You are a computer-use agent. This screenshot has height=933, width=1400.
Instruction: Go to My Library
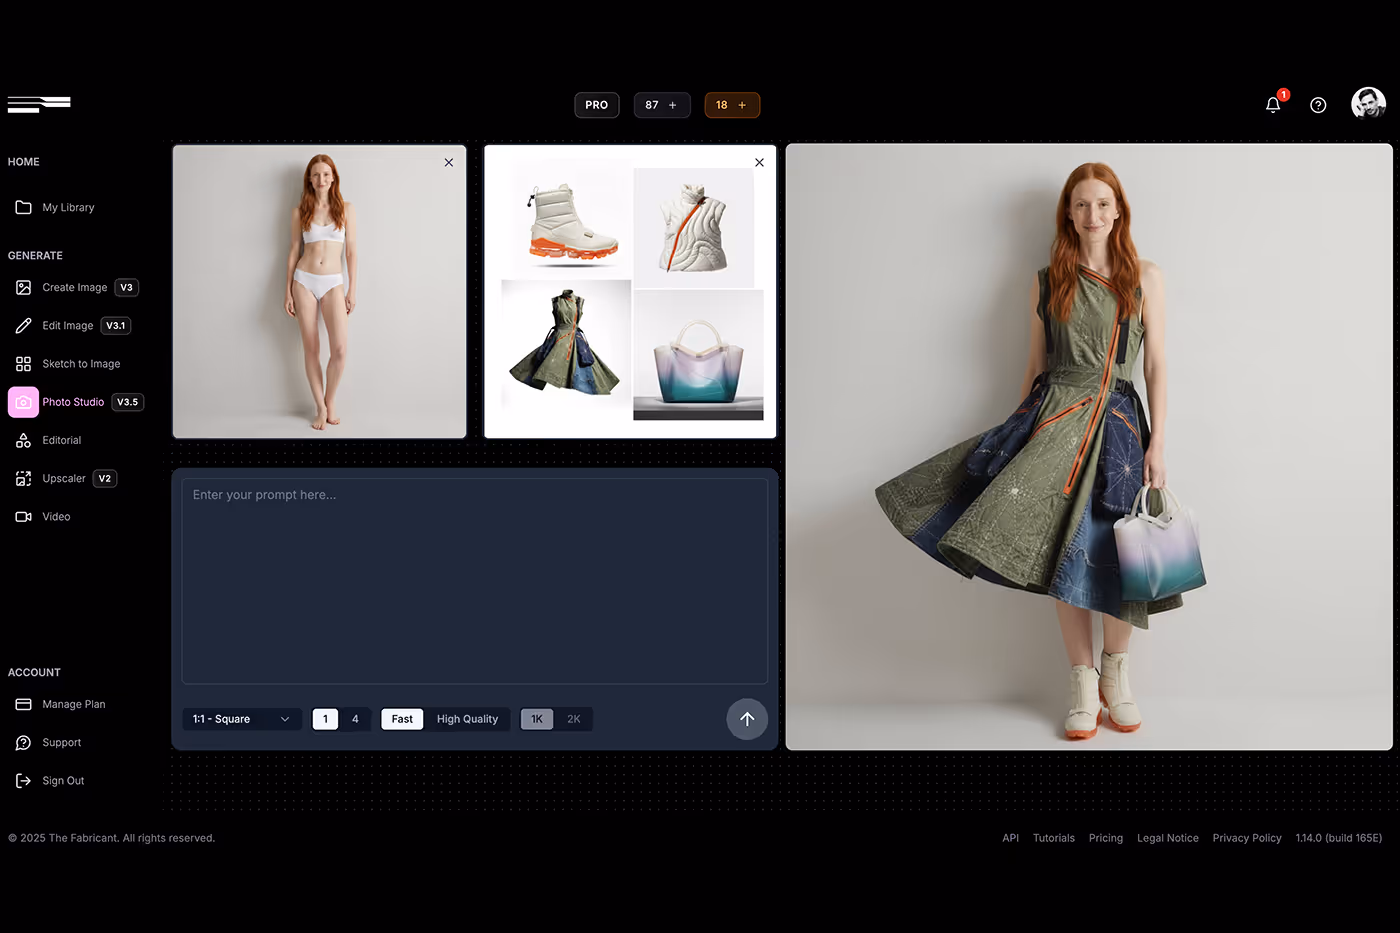click(68, 207)
